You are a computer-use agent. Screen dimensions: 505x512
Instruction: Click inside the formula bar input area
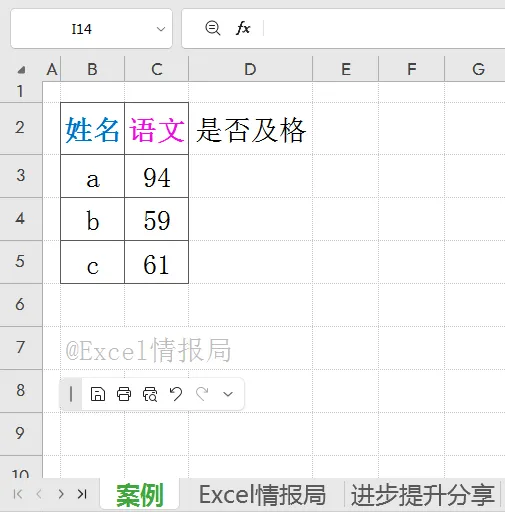[385, 28]
